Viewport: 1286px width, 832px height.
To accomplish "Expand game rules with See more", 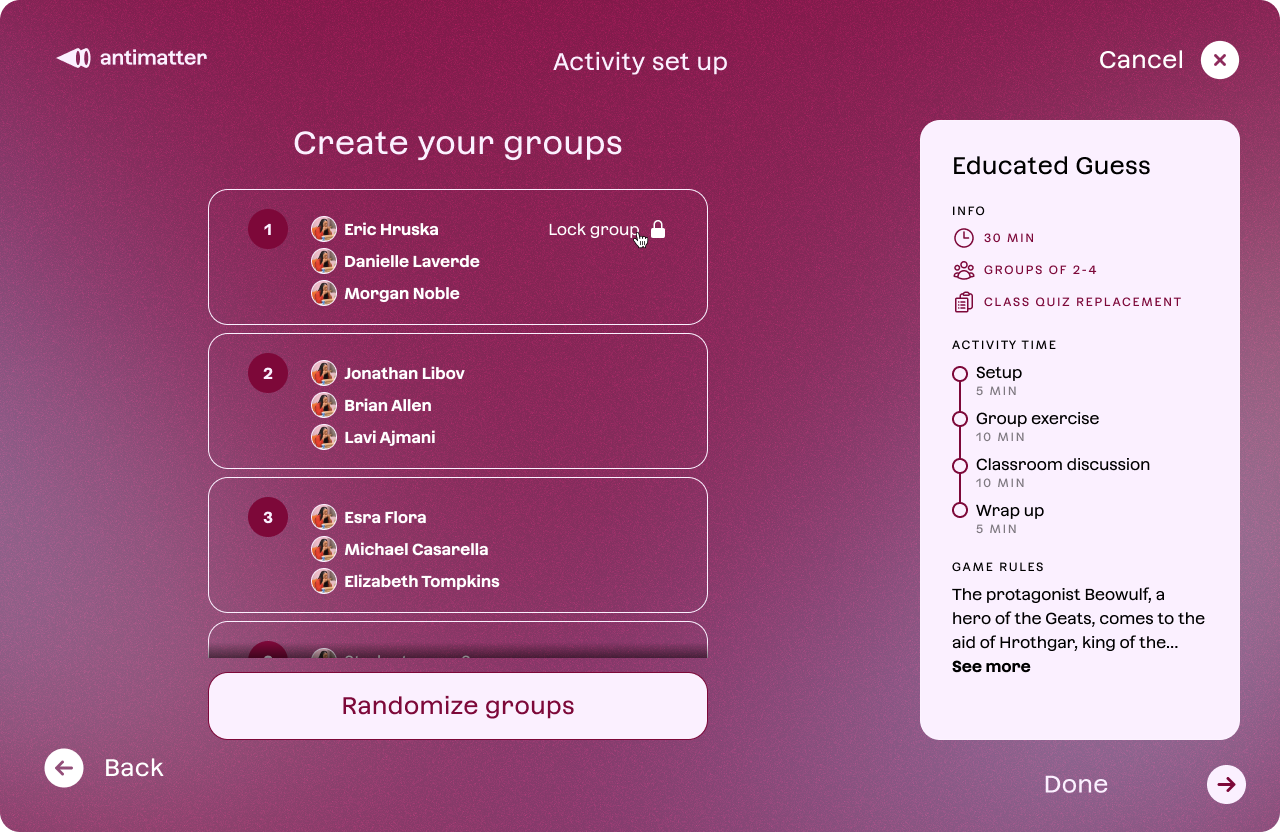I will [991, 666].
